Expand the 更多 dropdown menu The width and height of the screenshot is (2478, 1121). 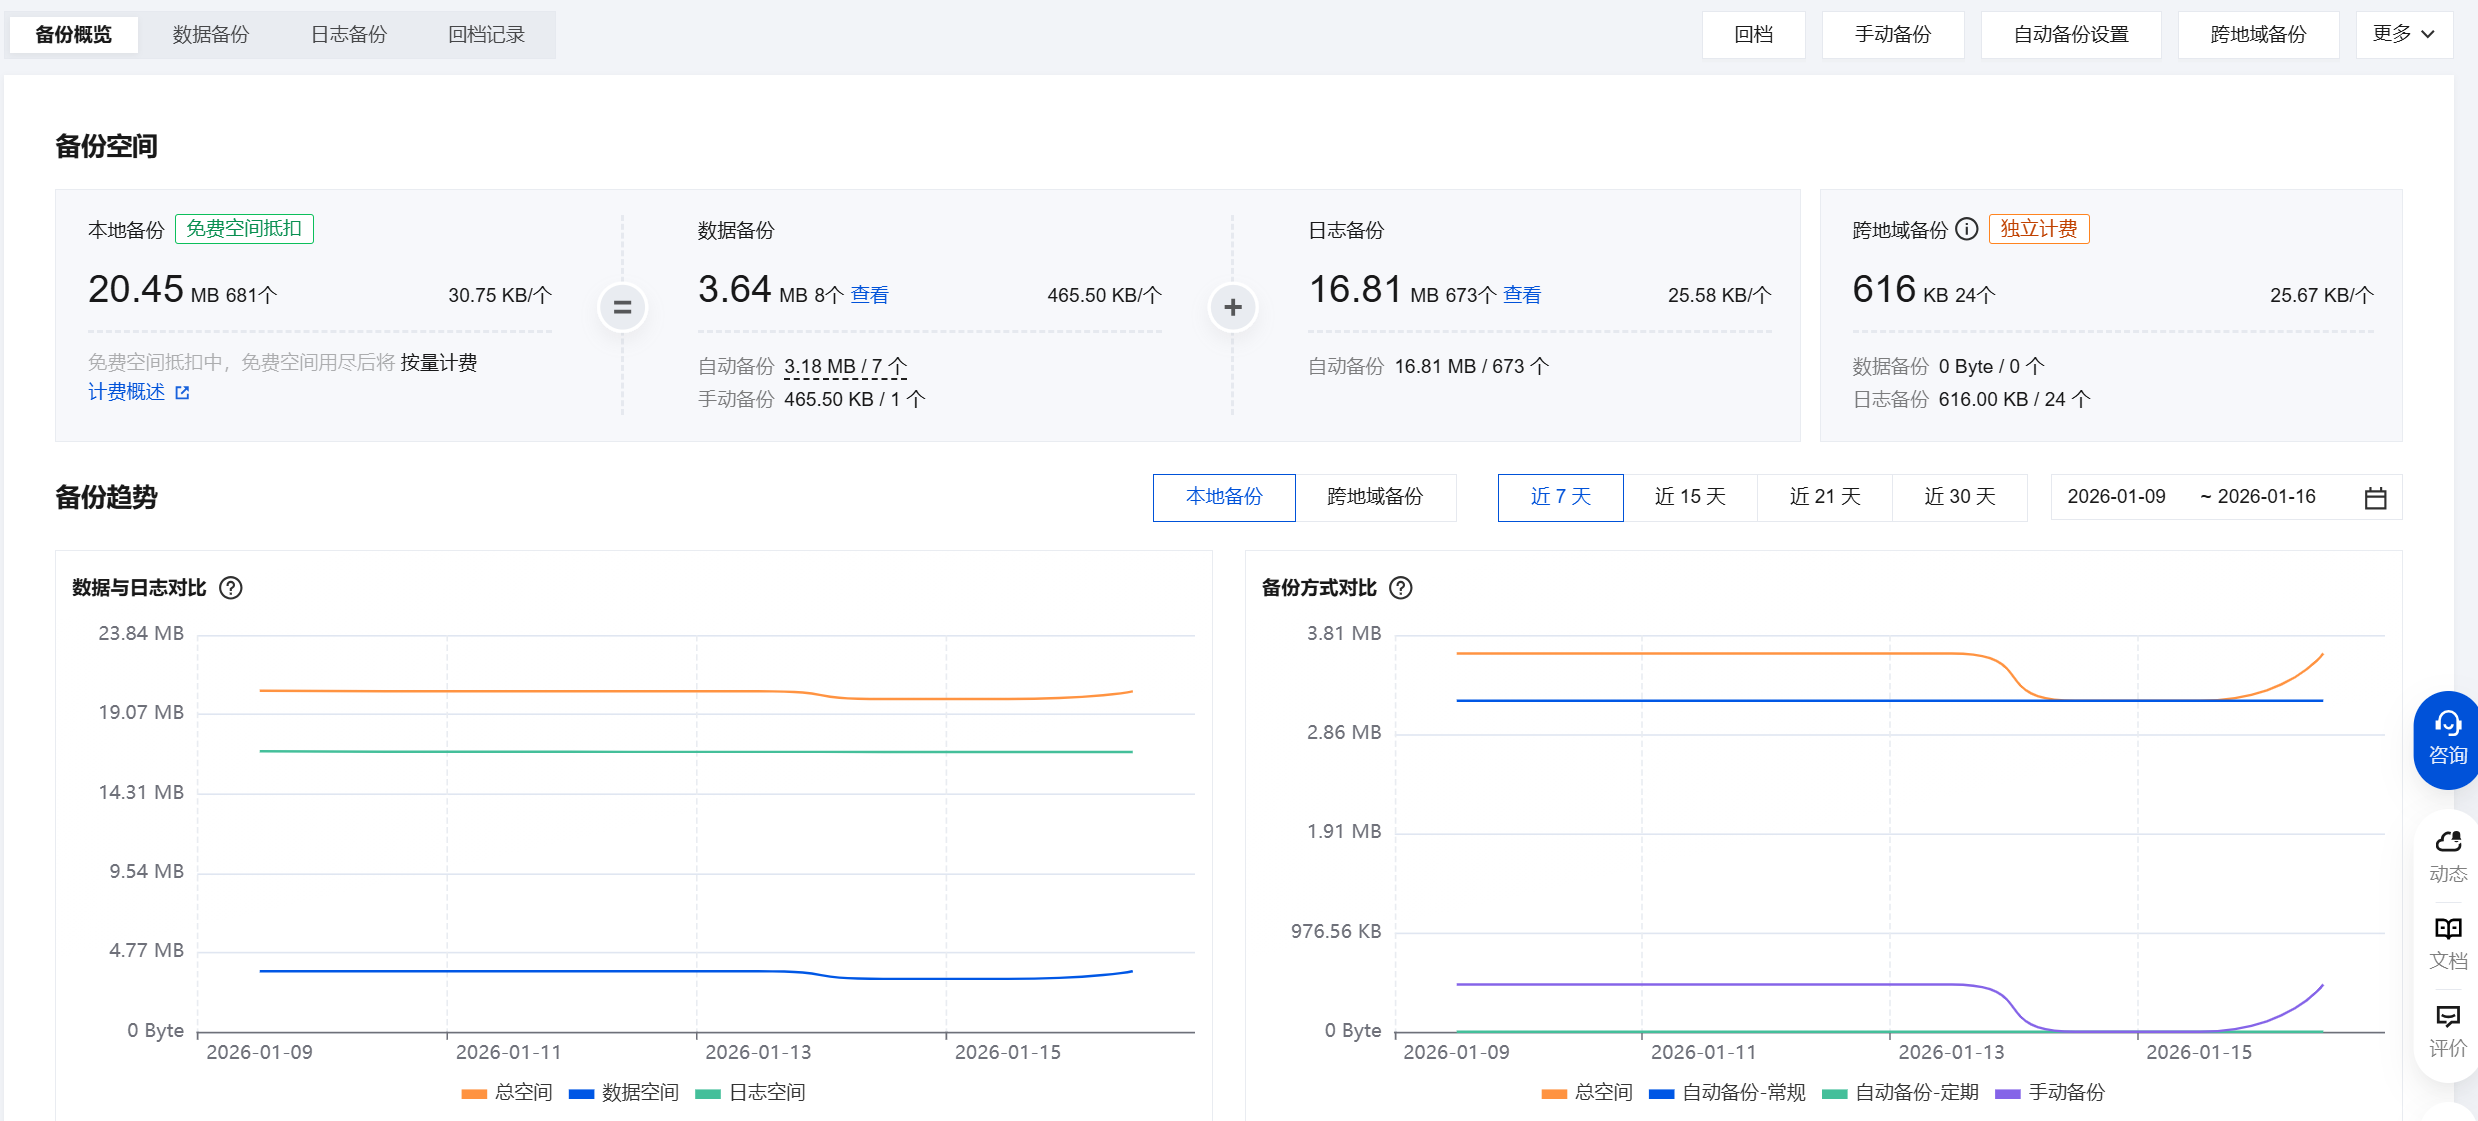2403,34
